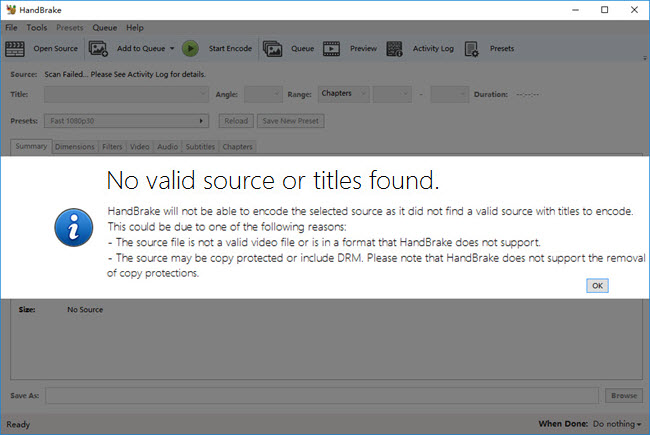Click the 'No valid source or titles found' heading
Image resolution: width=650 pixels, height=435 pixels.
pos(273,180)
